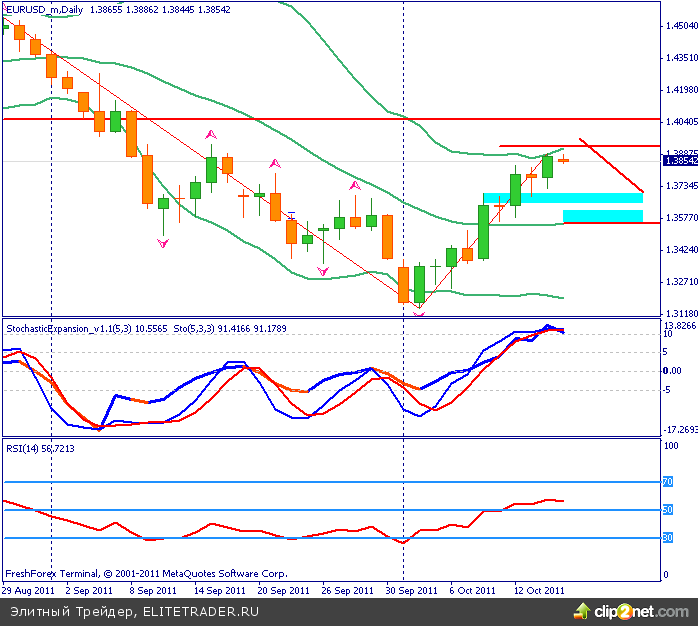The height and width of the screenshot is (626, 698).
Task: Open the ELITETRADER.RU link text
Action: (201, 610)
